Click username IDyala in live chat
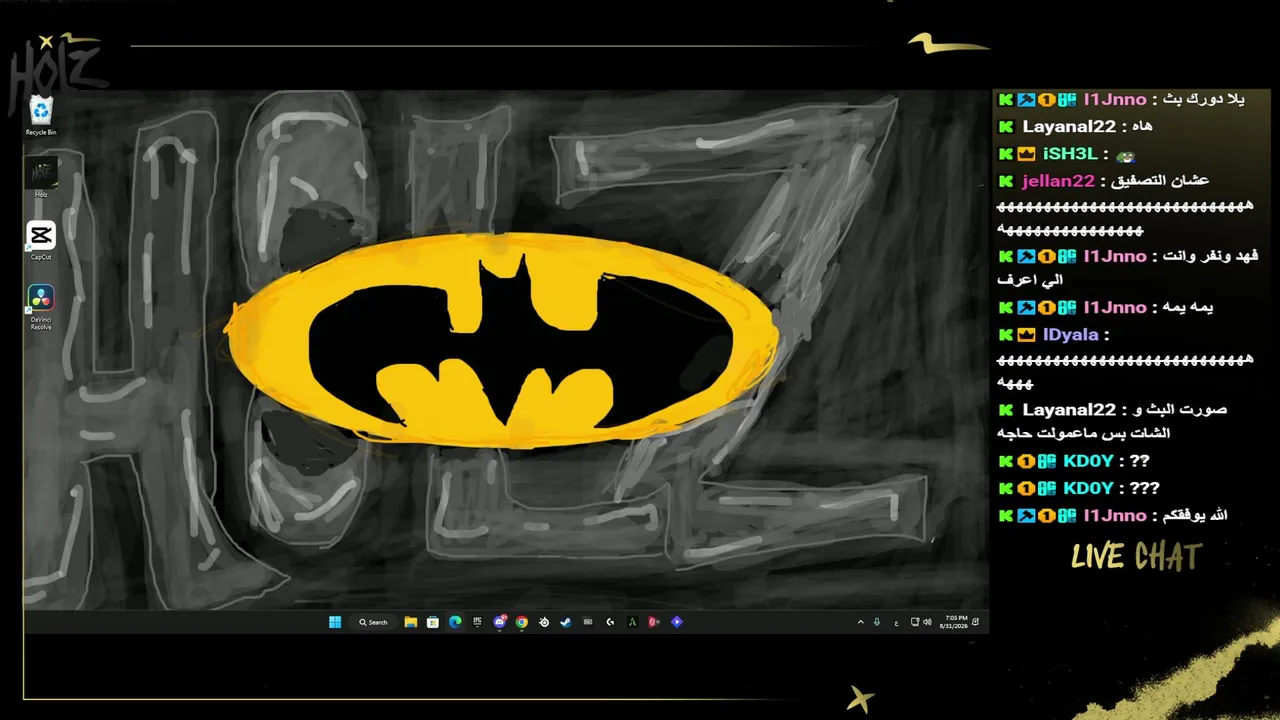The height and width of the screenshot is (720, 1280). (x=1071, y=335)
